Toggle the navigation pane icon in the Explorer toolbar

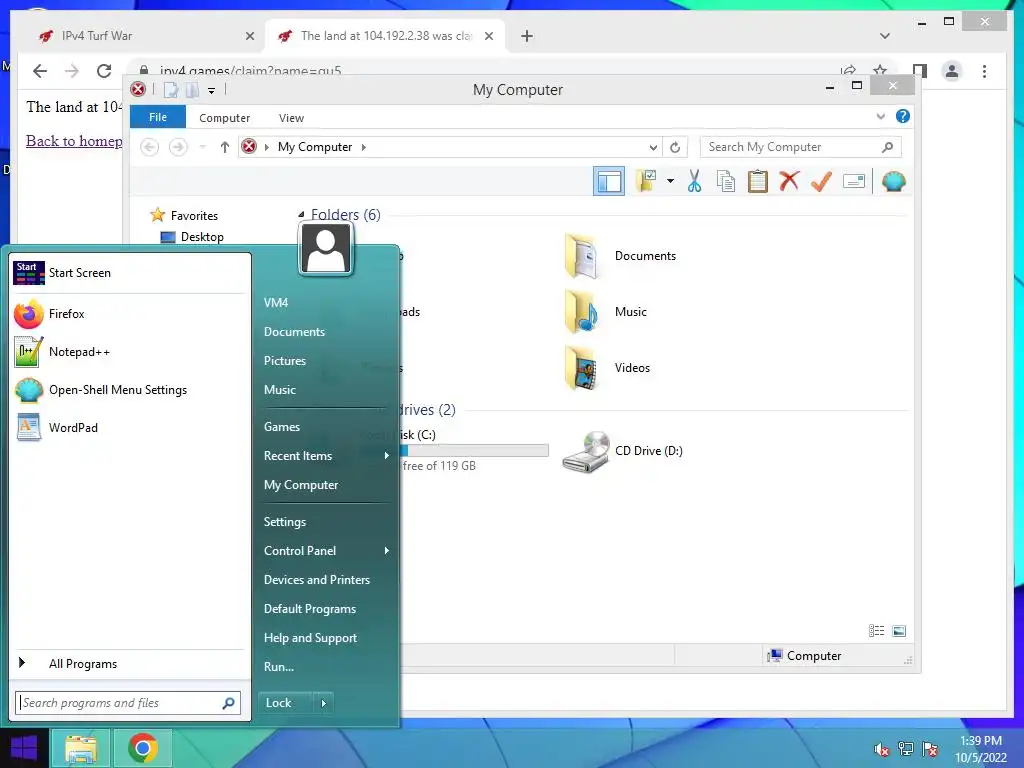point(609,181)
